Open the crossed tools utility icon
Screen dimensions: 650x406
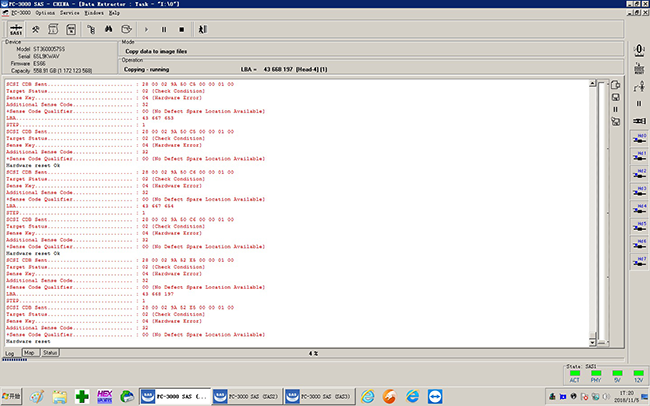tap(36, 29)
